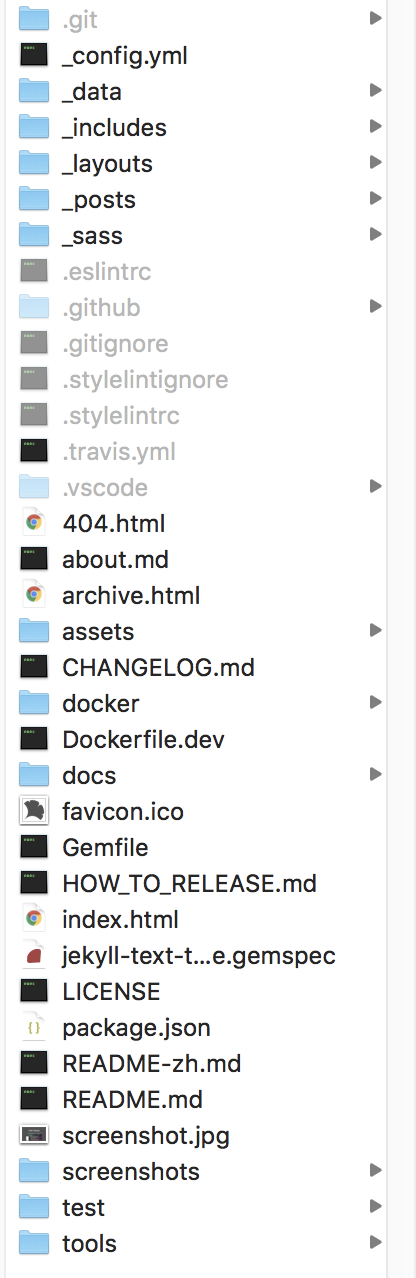Viewport: 416px width, 1278px height.
Task: Select the favicon.ico file icon
Action: point(34,811)
